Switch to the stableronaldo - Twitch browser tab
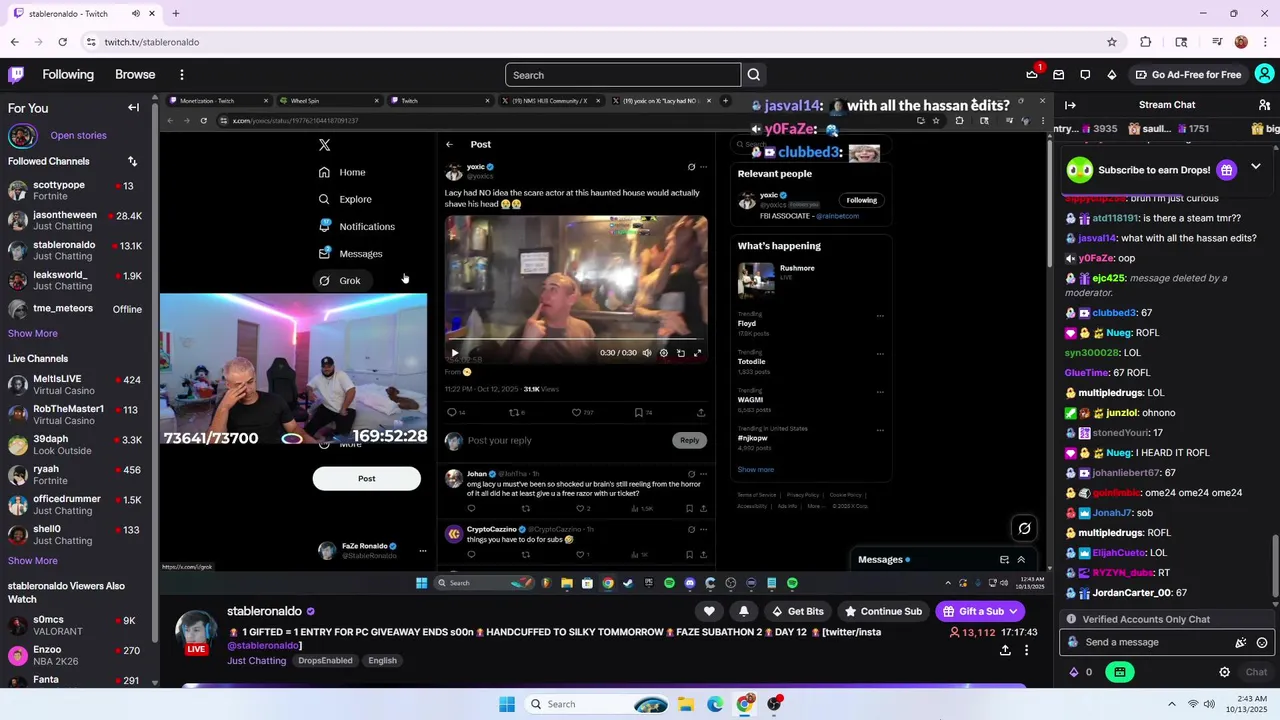The height and width of the screenshot is (720, 1280). [x=82, y=13]
